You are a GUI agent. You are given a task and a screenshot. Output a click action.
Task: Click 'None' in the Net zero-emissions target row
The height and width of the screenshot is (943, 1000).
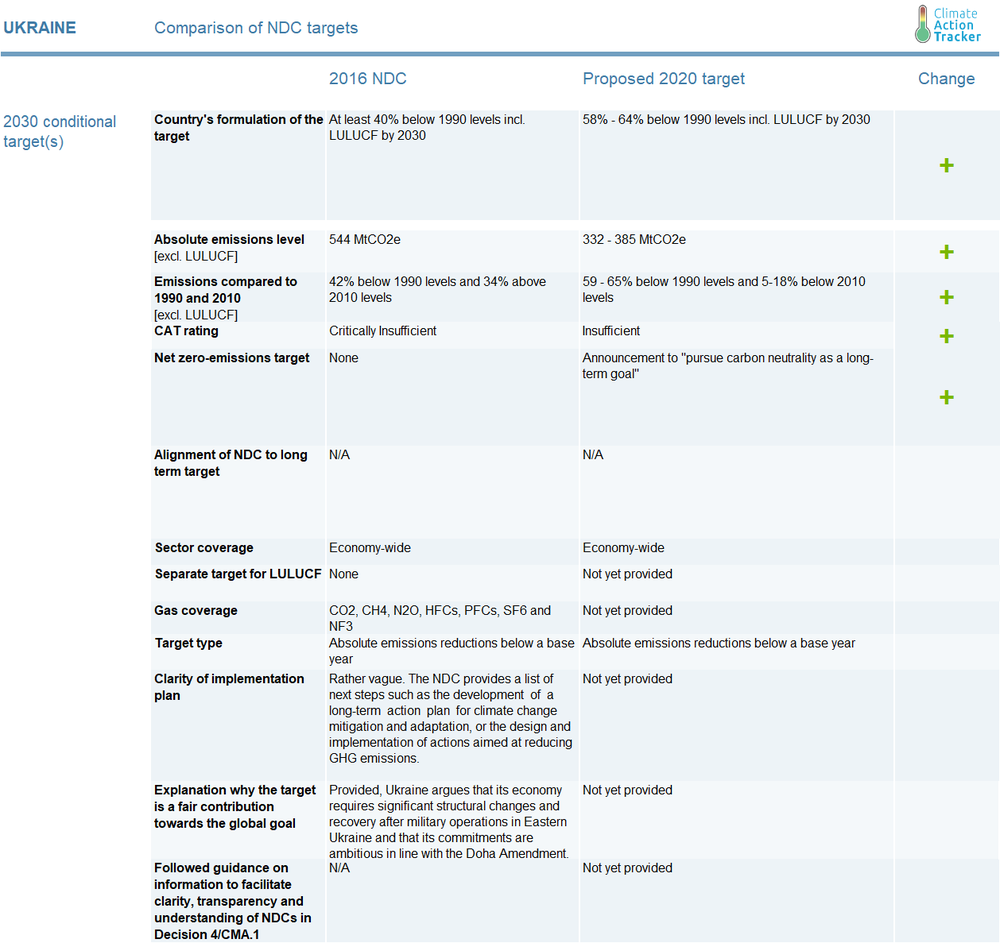[x=344, y=358]
